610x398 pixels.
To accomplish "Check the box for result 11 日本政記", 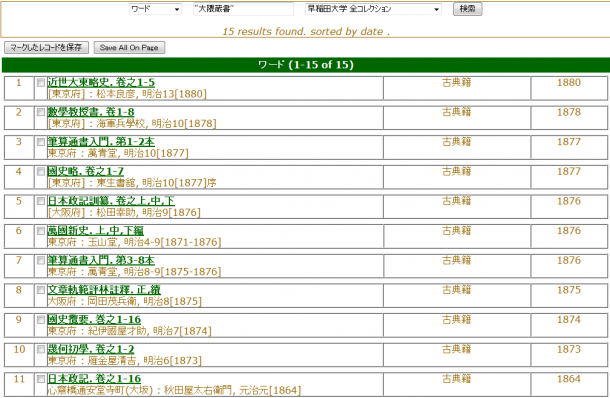I will pos(41,379).
